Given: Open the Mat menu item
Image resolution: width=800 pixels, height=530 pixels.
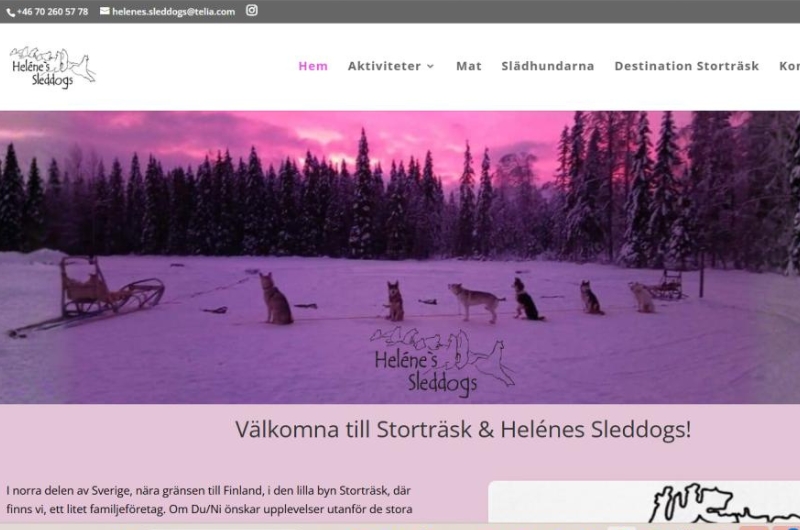Looking at the screenshot, I should (468, 66).
